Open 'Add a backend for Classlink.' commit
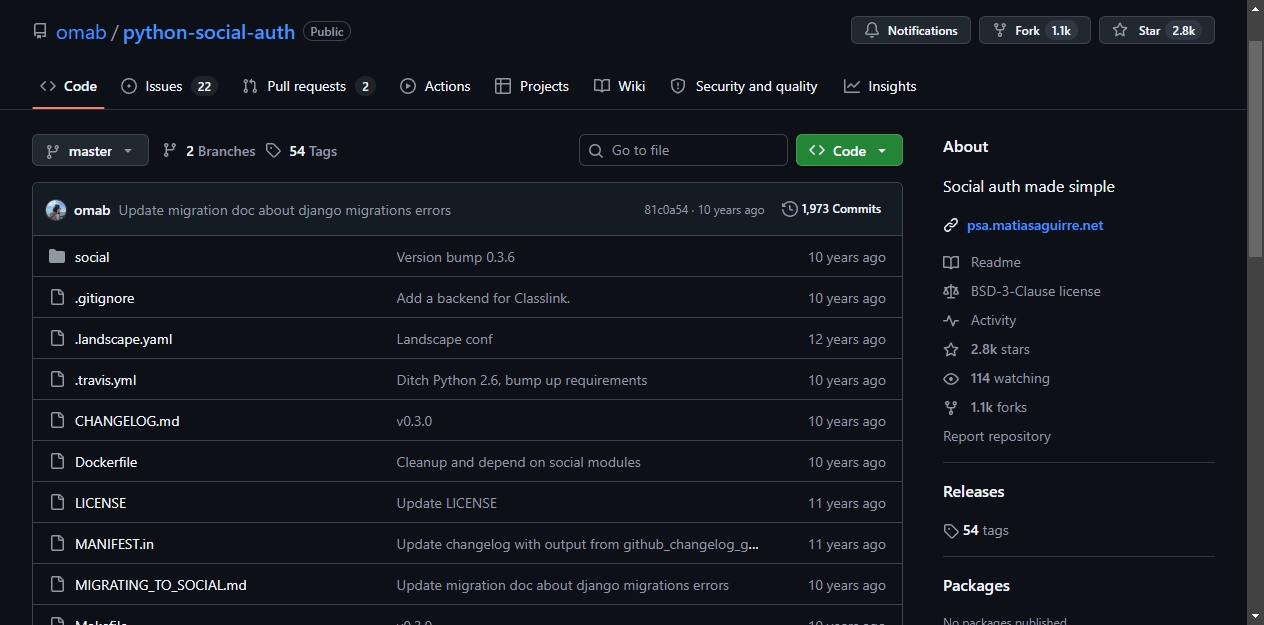 483,298
